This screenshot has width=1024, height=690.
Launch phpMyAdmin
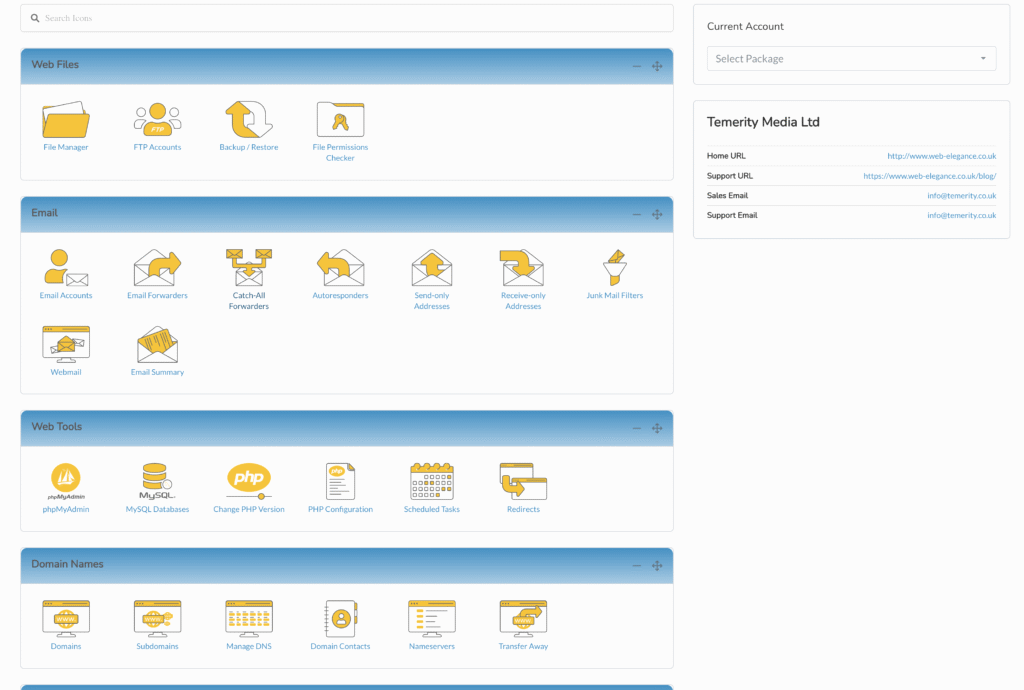[x=66, y=488]
